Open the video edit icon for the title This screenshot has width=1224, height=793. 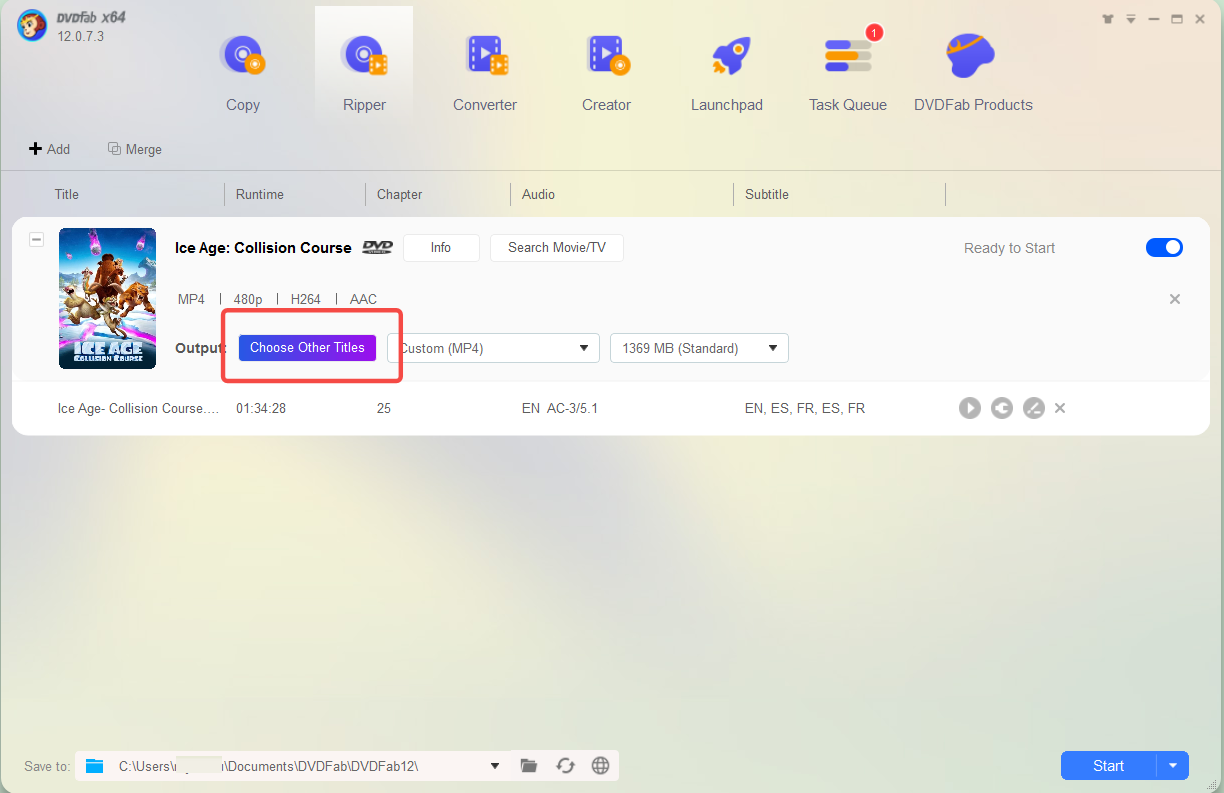[1034, 408]
